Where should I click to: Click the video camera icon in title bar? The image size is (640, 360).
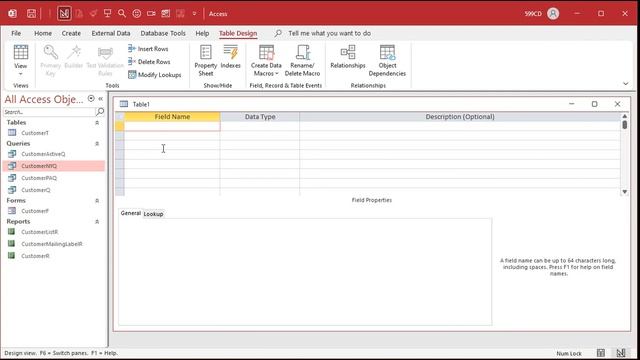[151, 13]
